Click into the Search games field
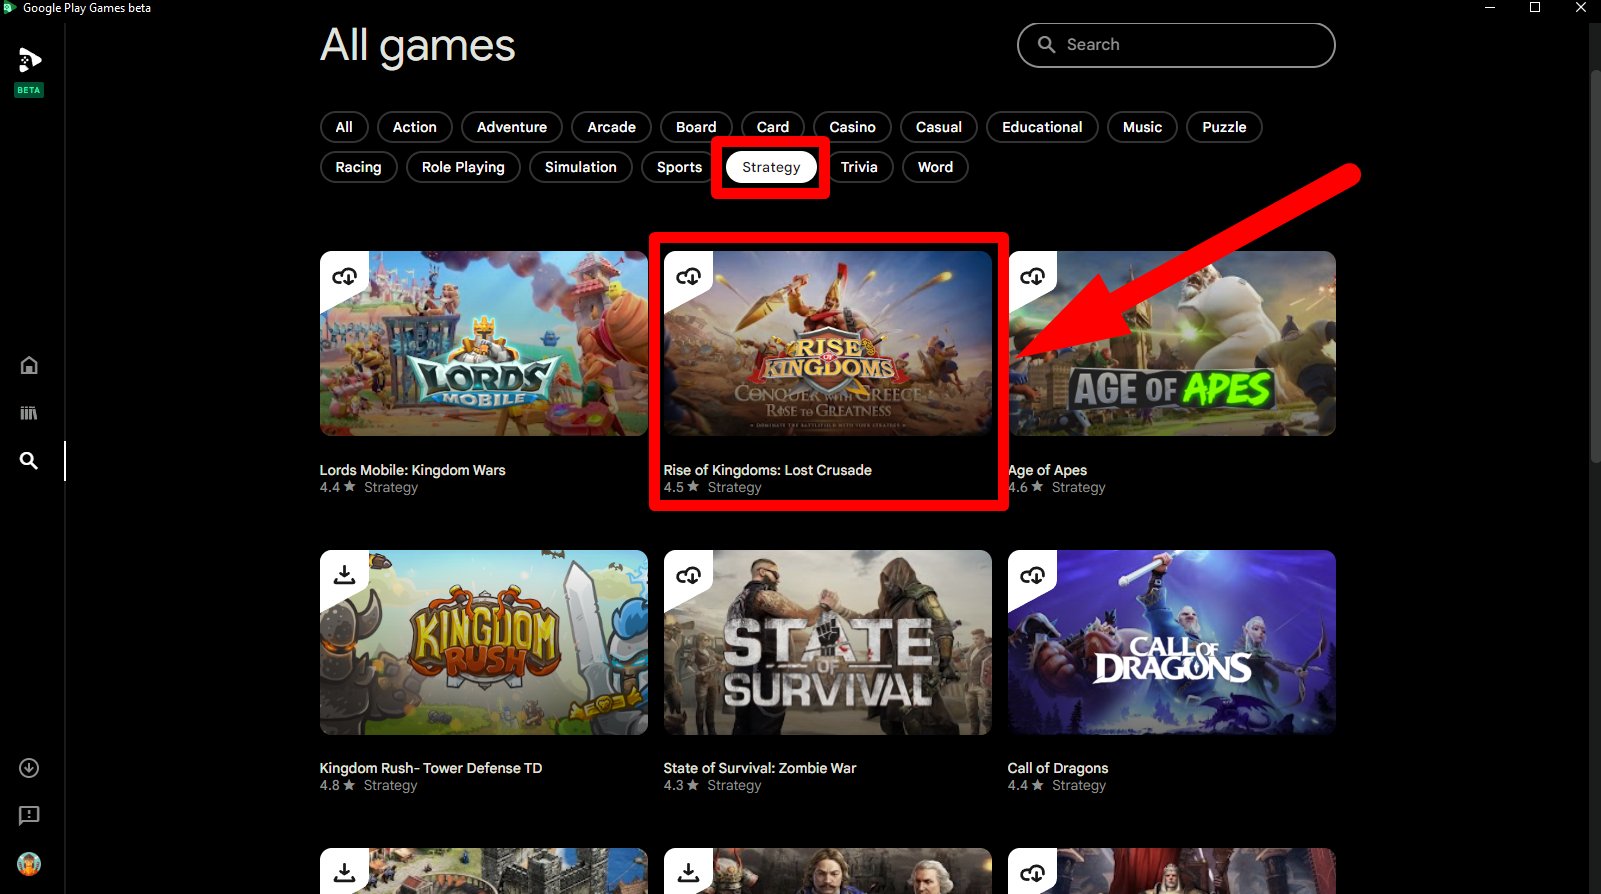The width and height of the screenshot is (1601, 894). (x=1176, y=45)
